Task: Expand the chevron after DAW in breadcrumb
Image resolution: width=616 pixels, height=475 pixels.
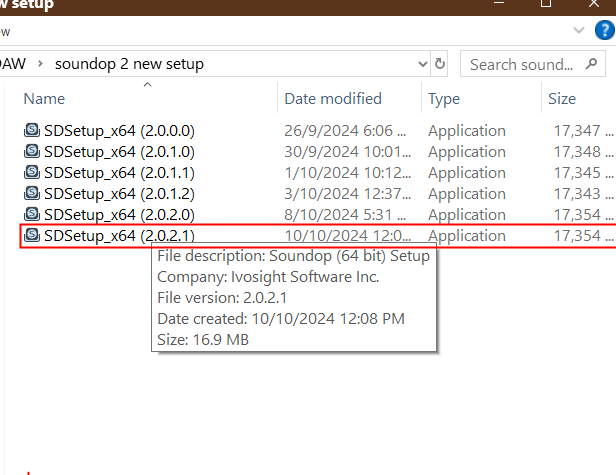Action: tap(40, 64)
